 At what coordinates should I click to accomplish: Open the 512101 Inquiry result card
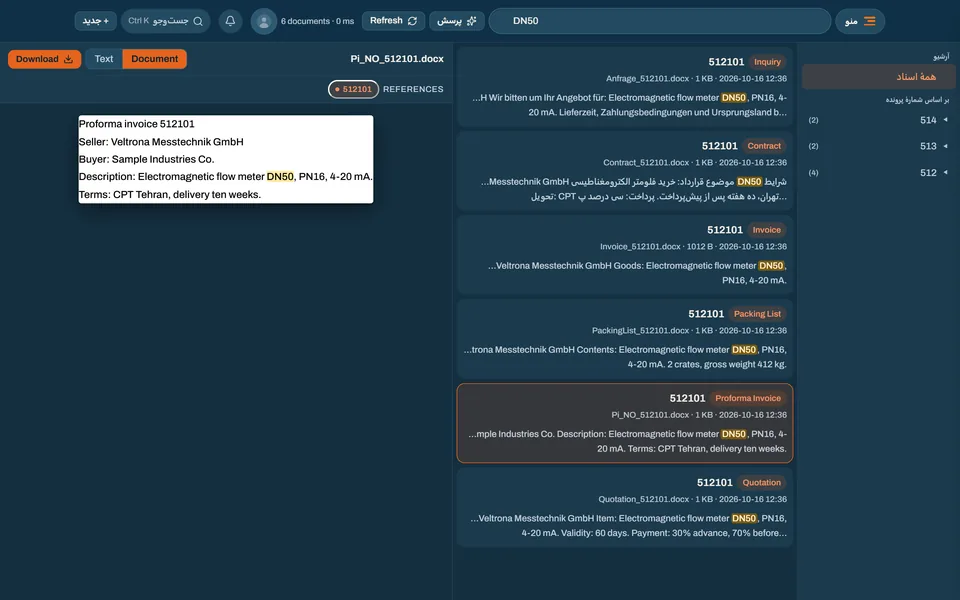coord(624,86)
